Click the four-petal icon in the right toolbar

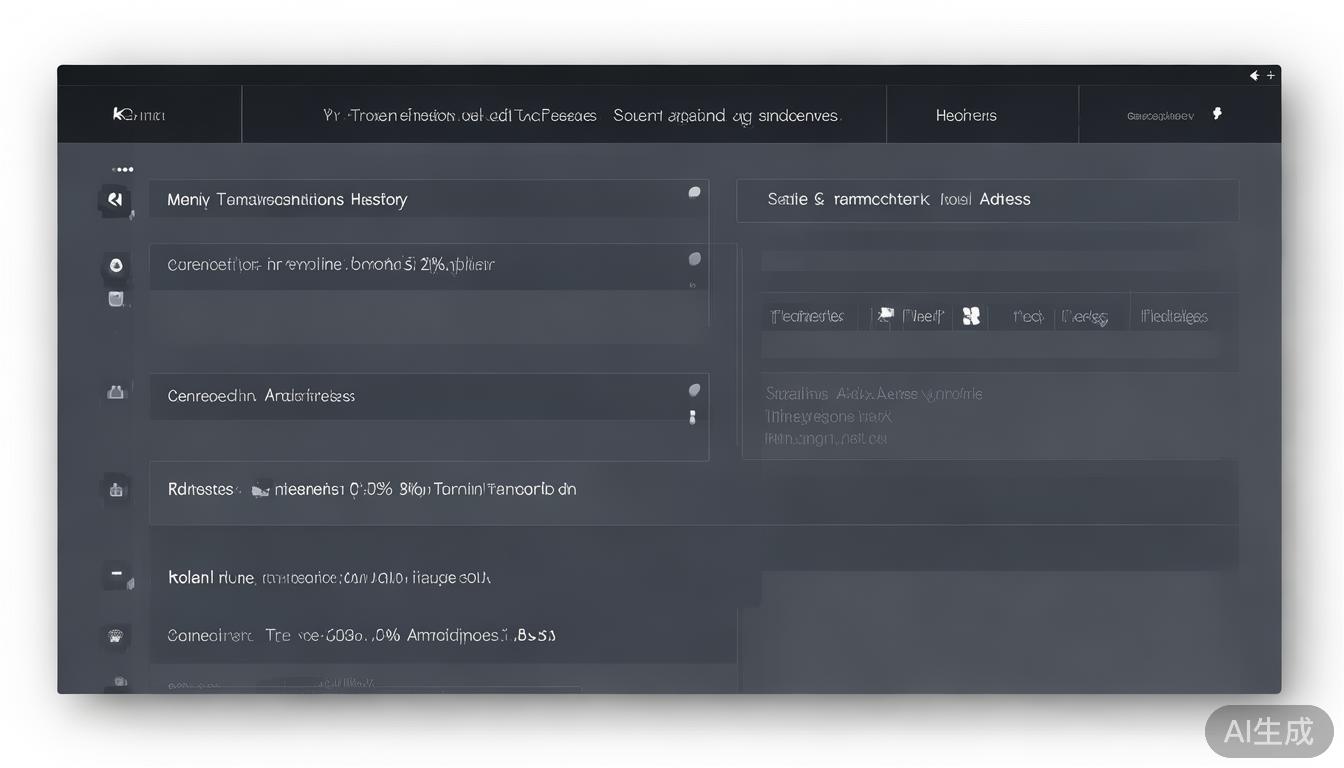[x=970, y=317]
